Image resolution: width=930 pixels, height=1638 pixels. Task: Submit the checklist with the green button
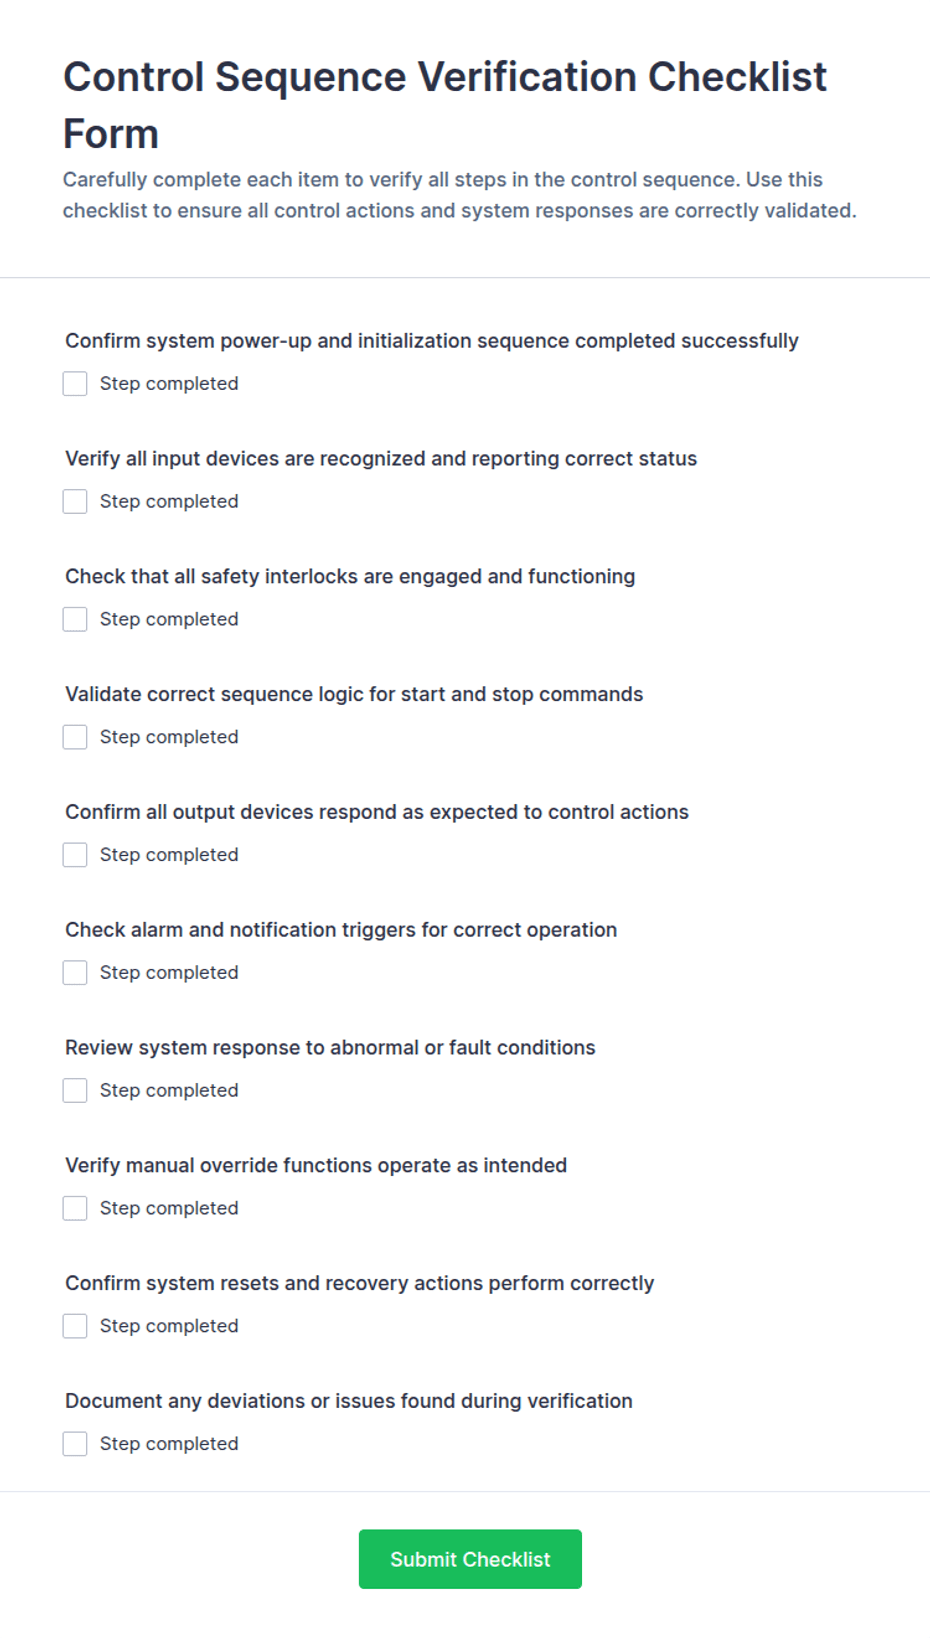[470, 1559]
